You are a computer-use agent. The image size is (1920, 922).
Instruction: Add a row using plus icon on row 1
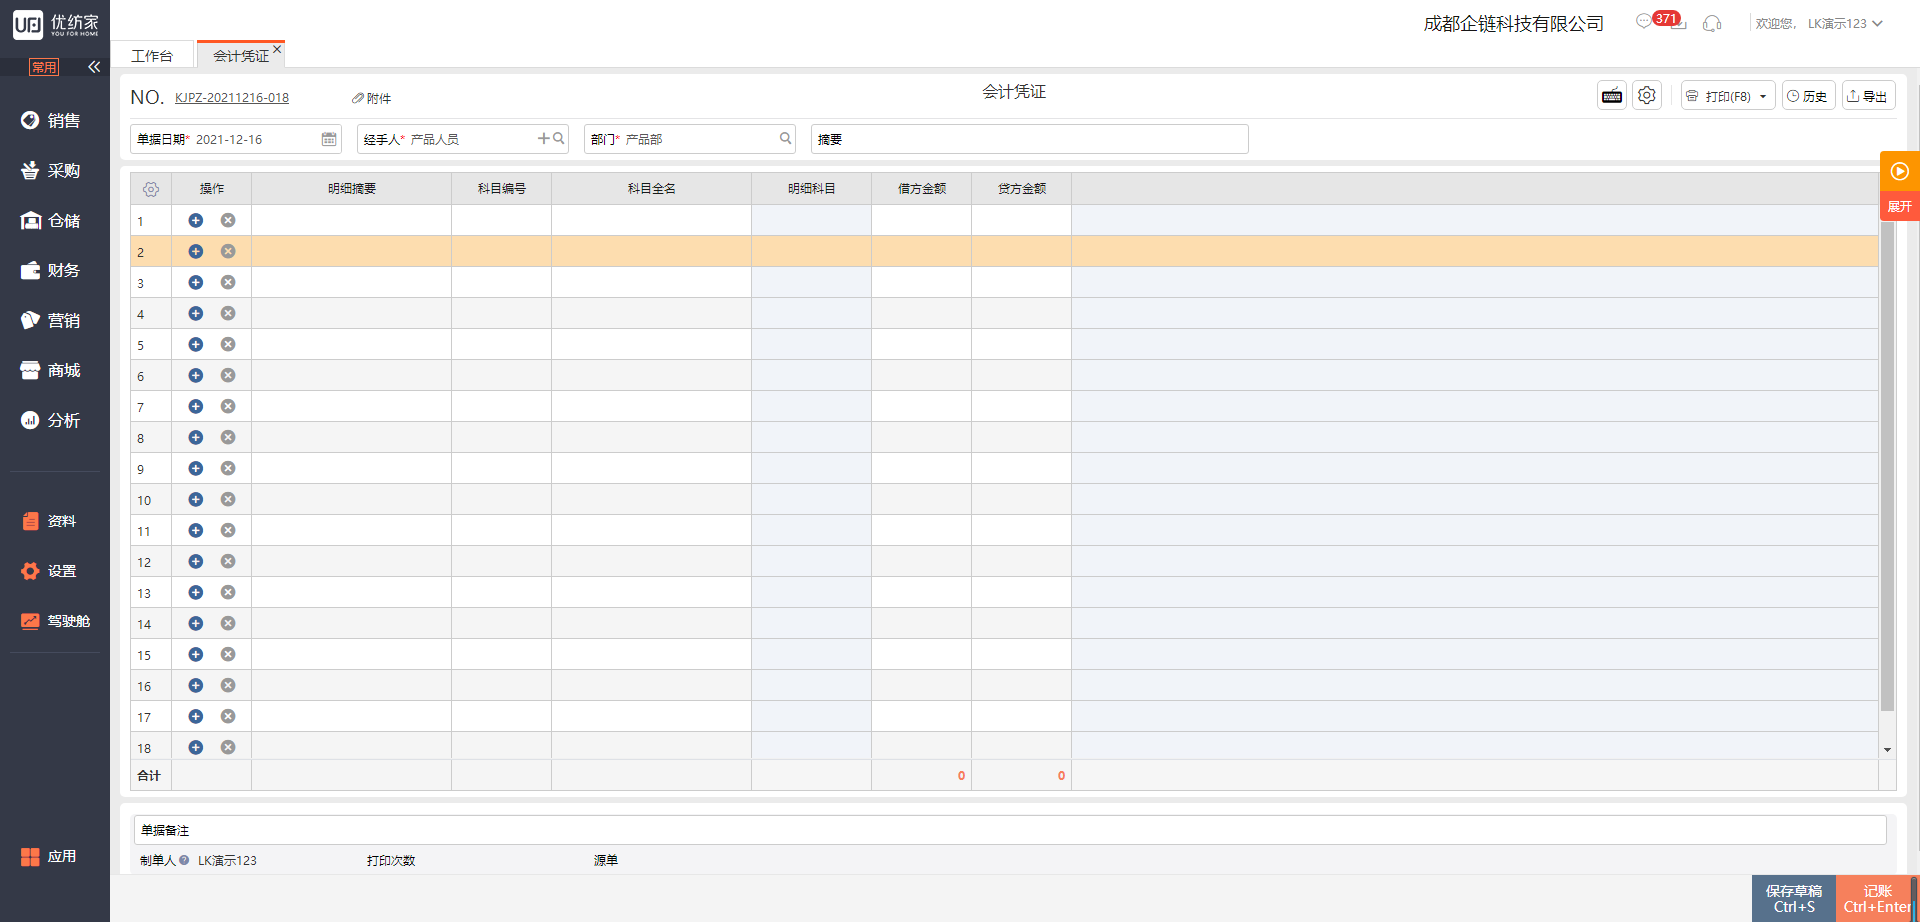click(x=196, y=220)
